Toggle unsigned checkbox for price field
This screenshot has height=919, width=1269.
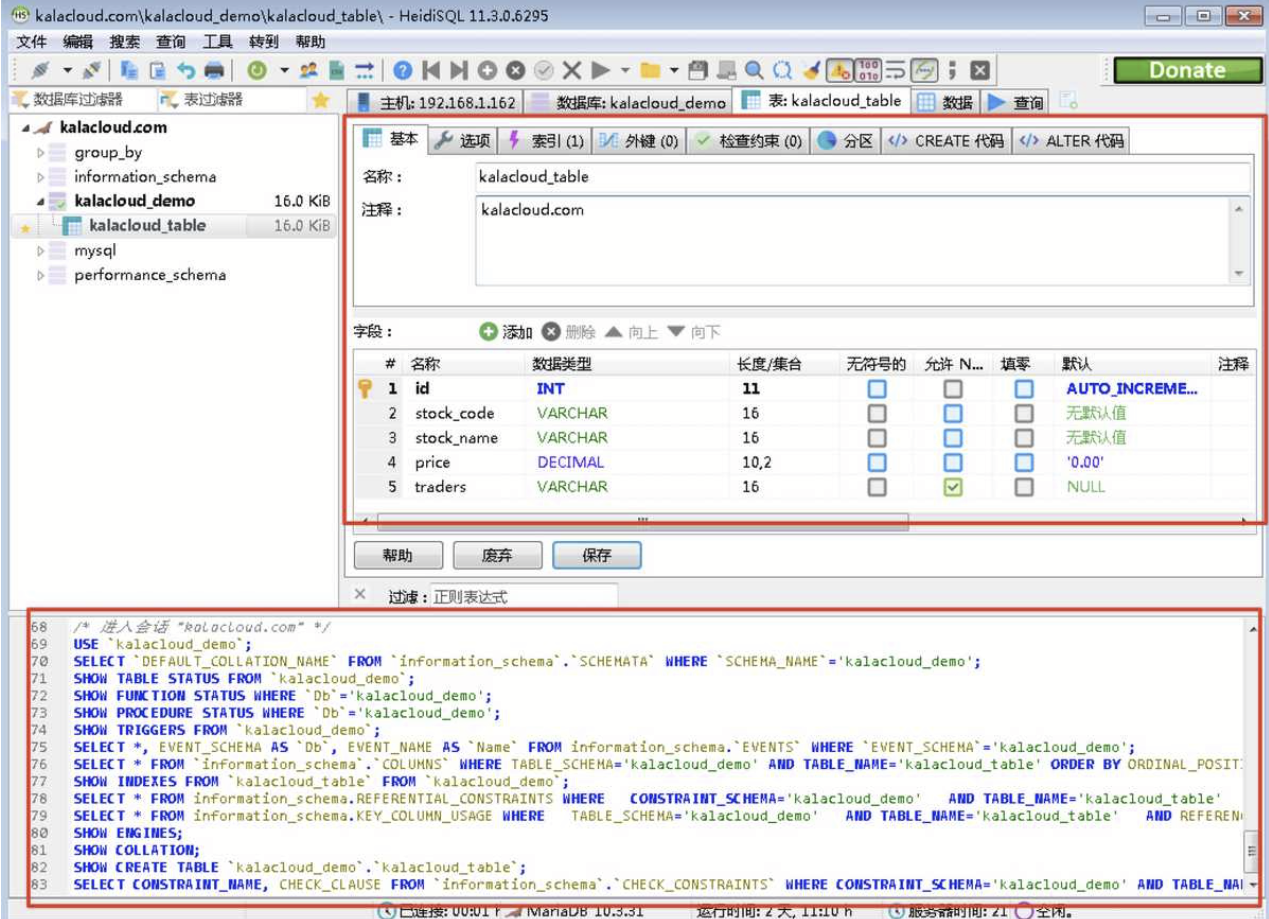click(x=877, y=463)
